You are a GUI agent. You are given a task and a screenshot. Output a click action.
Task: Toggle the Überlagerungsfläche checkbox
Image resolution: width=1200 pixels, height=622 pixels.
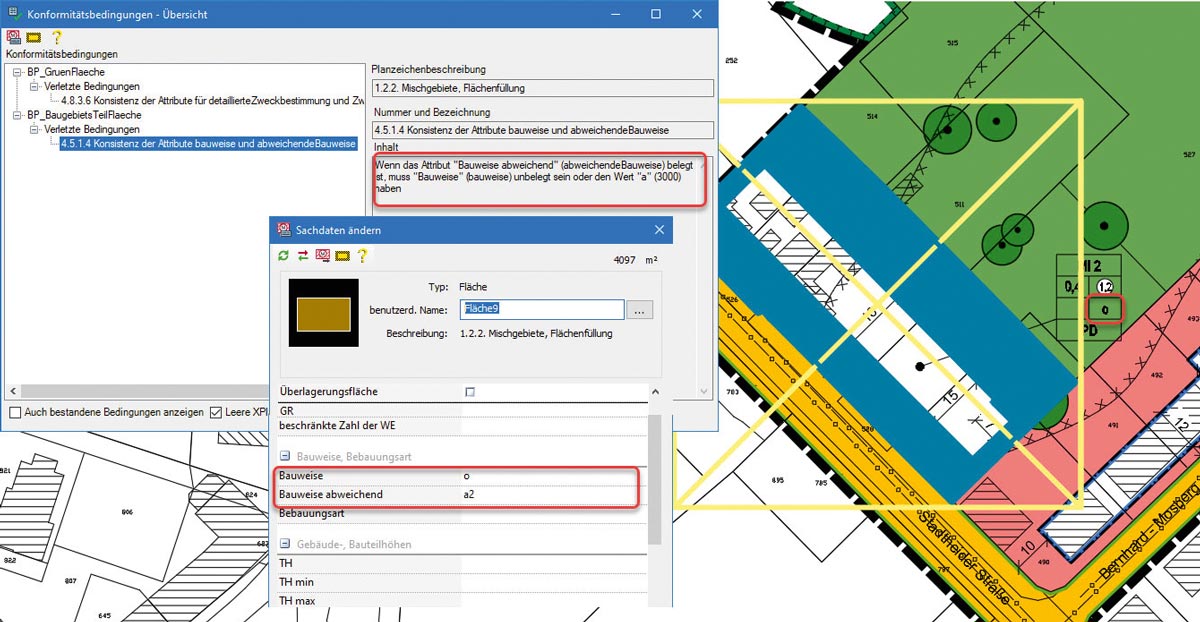(x=470, y=392)
